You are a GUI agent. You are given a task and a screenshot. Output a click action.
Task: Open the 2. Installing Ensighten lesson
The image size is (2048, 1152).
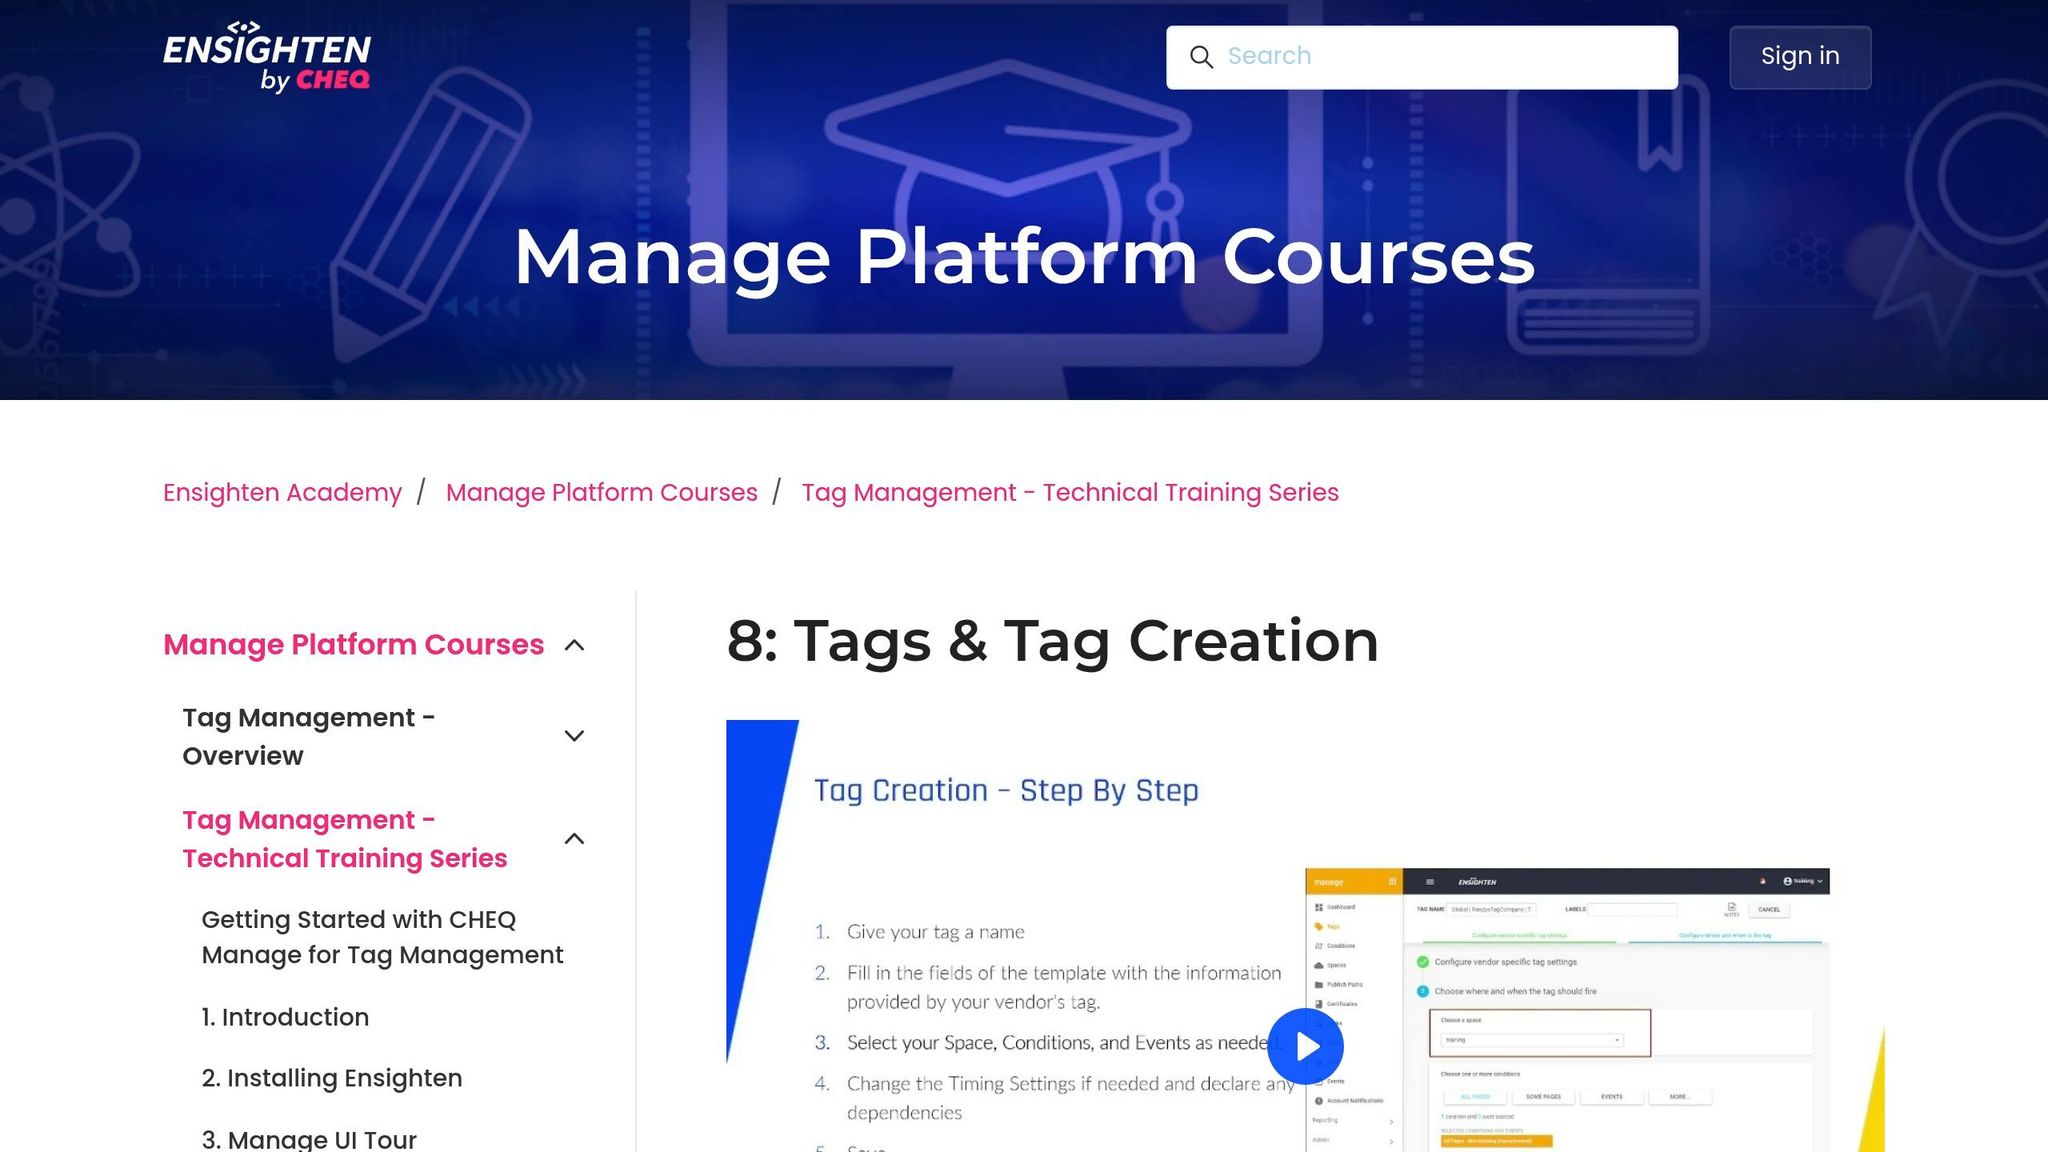tap(332, 1078)
